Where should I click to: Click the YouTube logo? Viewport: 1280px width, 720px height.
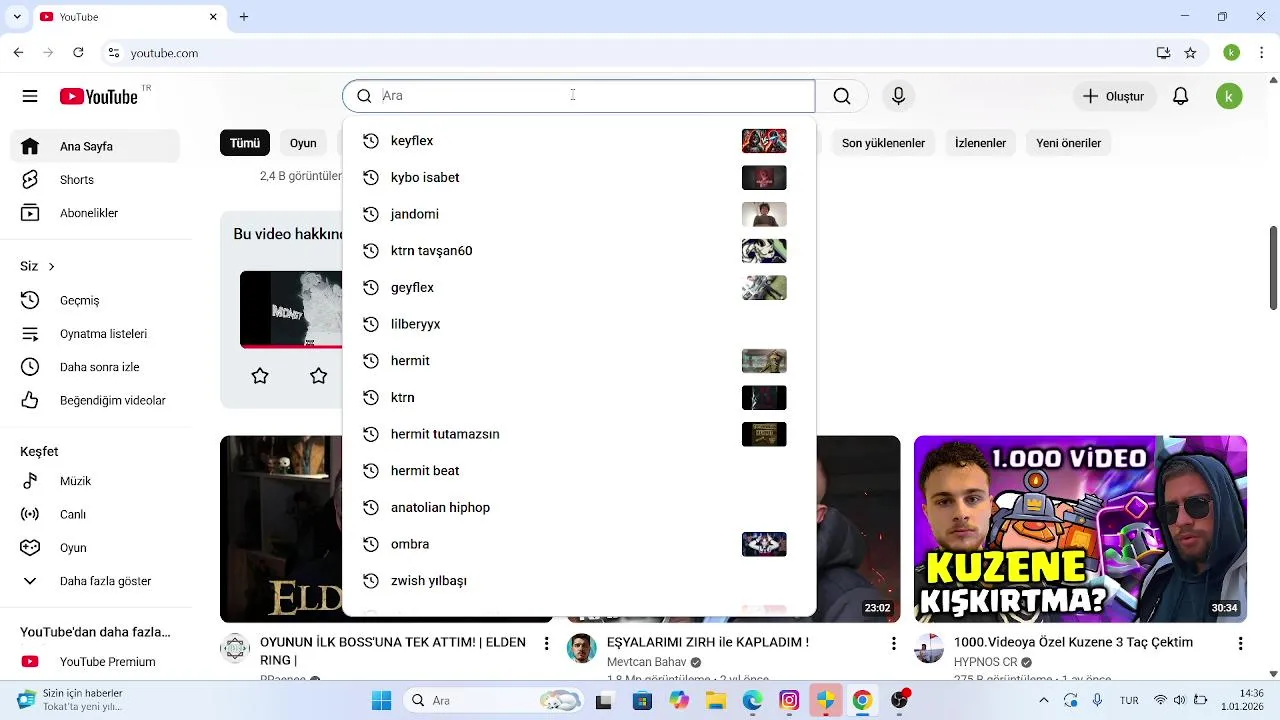tap(98, 96)
